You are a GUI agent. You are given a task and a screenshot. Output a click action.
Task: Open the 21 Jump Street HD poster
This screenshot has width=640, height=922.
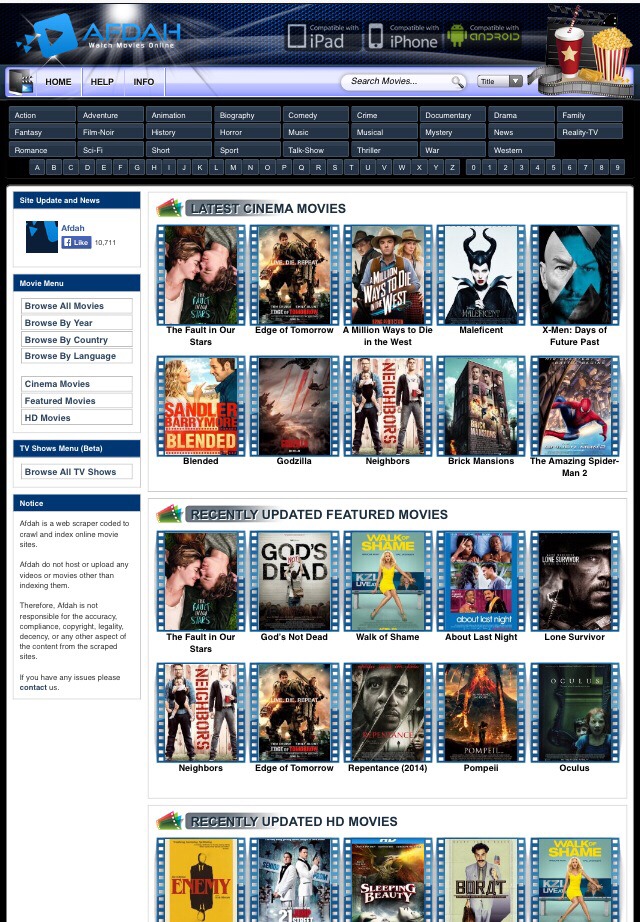[x=294, y=880]
